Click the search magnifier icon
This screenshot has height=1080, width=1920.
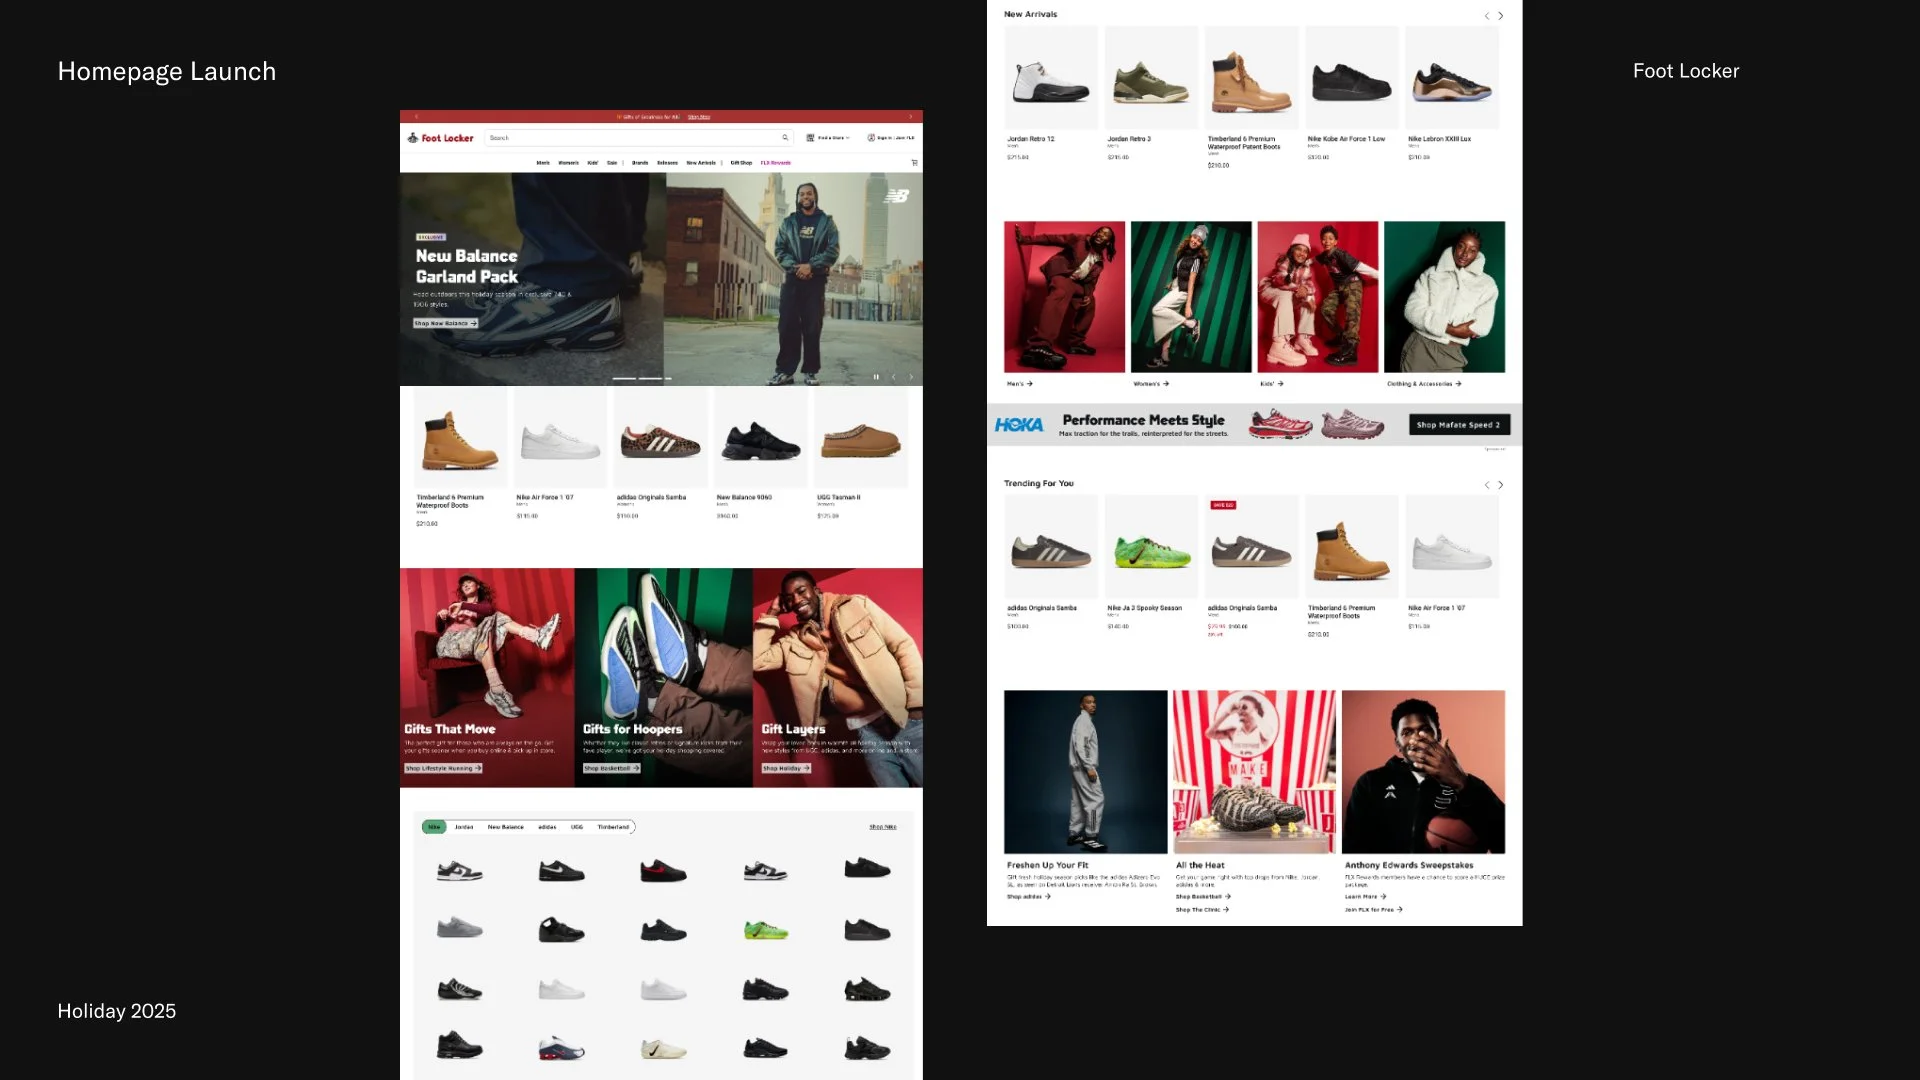(x=785, y=138)
